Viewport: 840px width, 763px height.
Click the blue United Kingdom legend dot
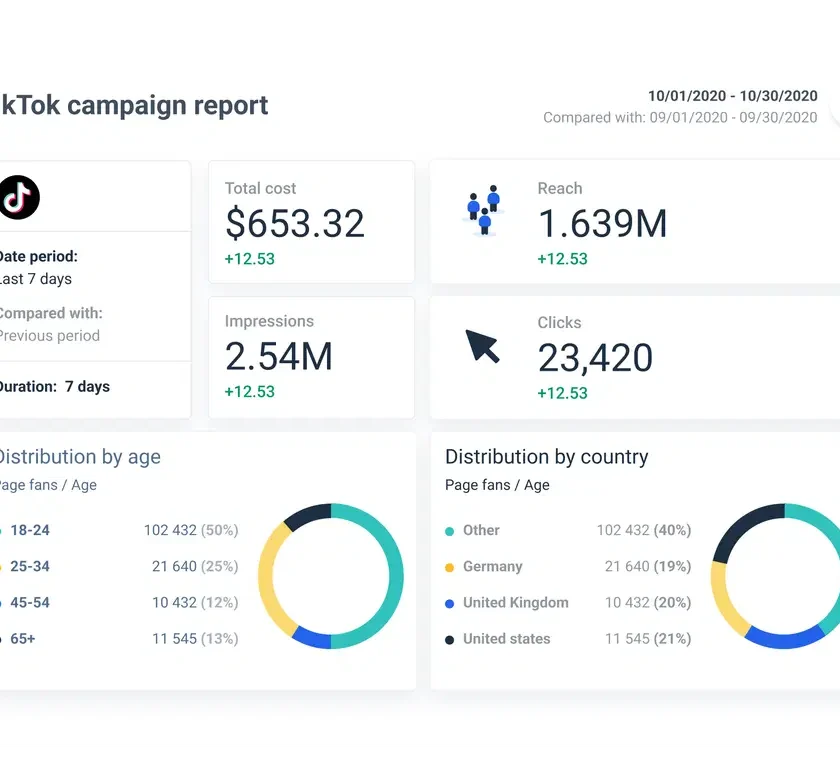click(449, 603)
